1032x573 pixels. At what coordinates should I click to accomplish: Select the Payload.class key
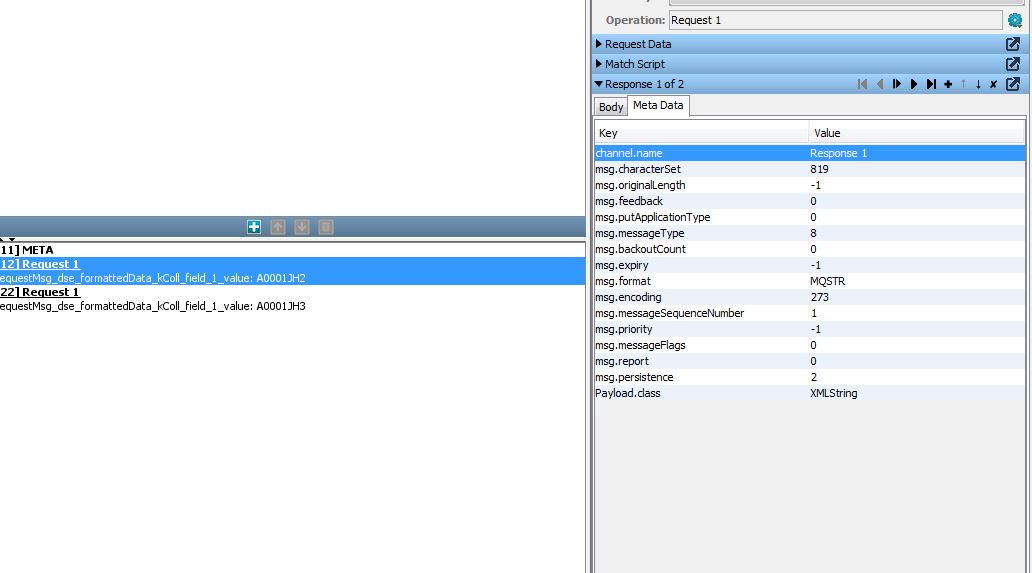tap(627, 393)
